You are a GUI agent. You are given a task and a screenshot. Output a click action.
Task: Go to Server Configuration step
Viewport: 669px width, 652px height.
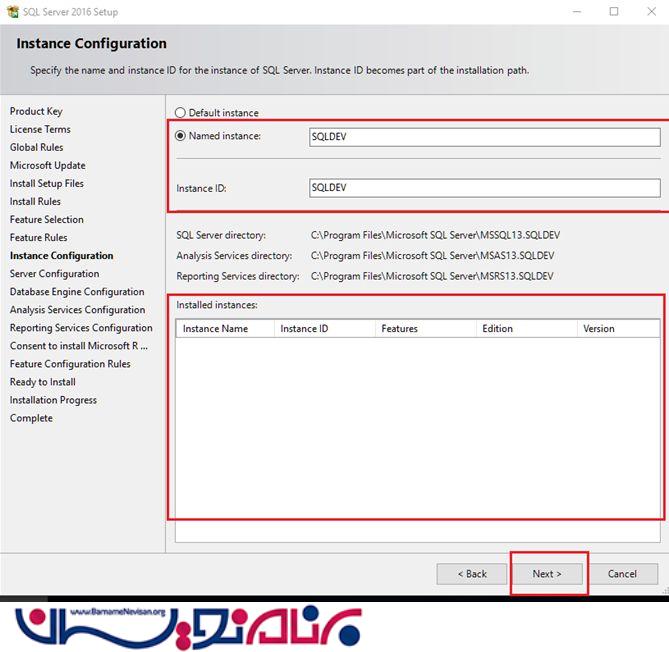(54, 273)
